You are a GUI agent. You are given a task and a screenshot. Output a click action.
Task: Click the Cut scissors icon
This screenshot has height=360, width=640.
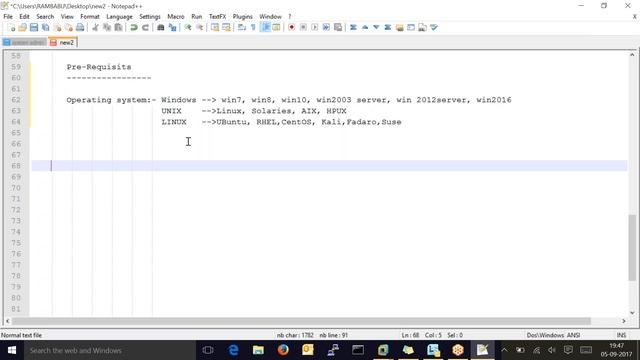click(95, 27)
